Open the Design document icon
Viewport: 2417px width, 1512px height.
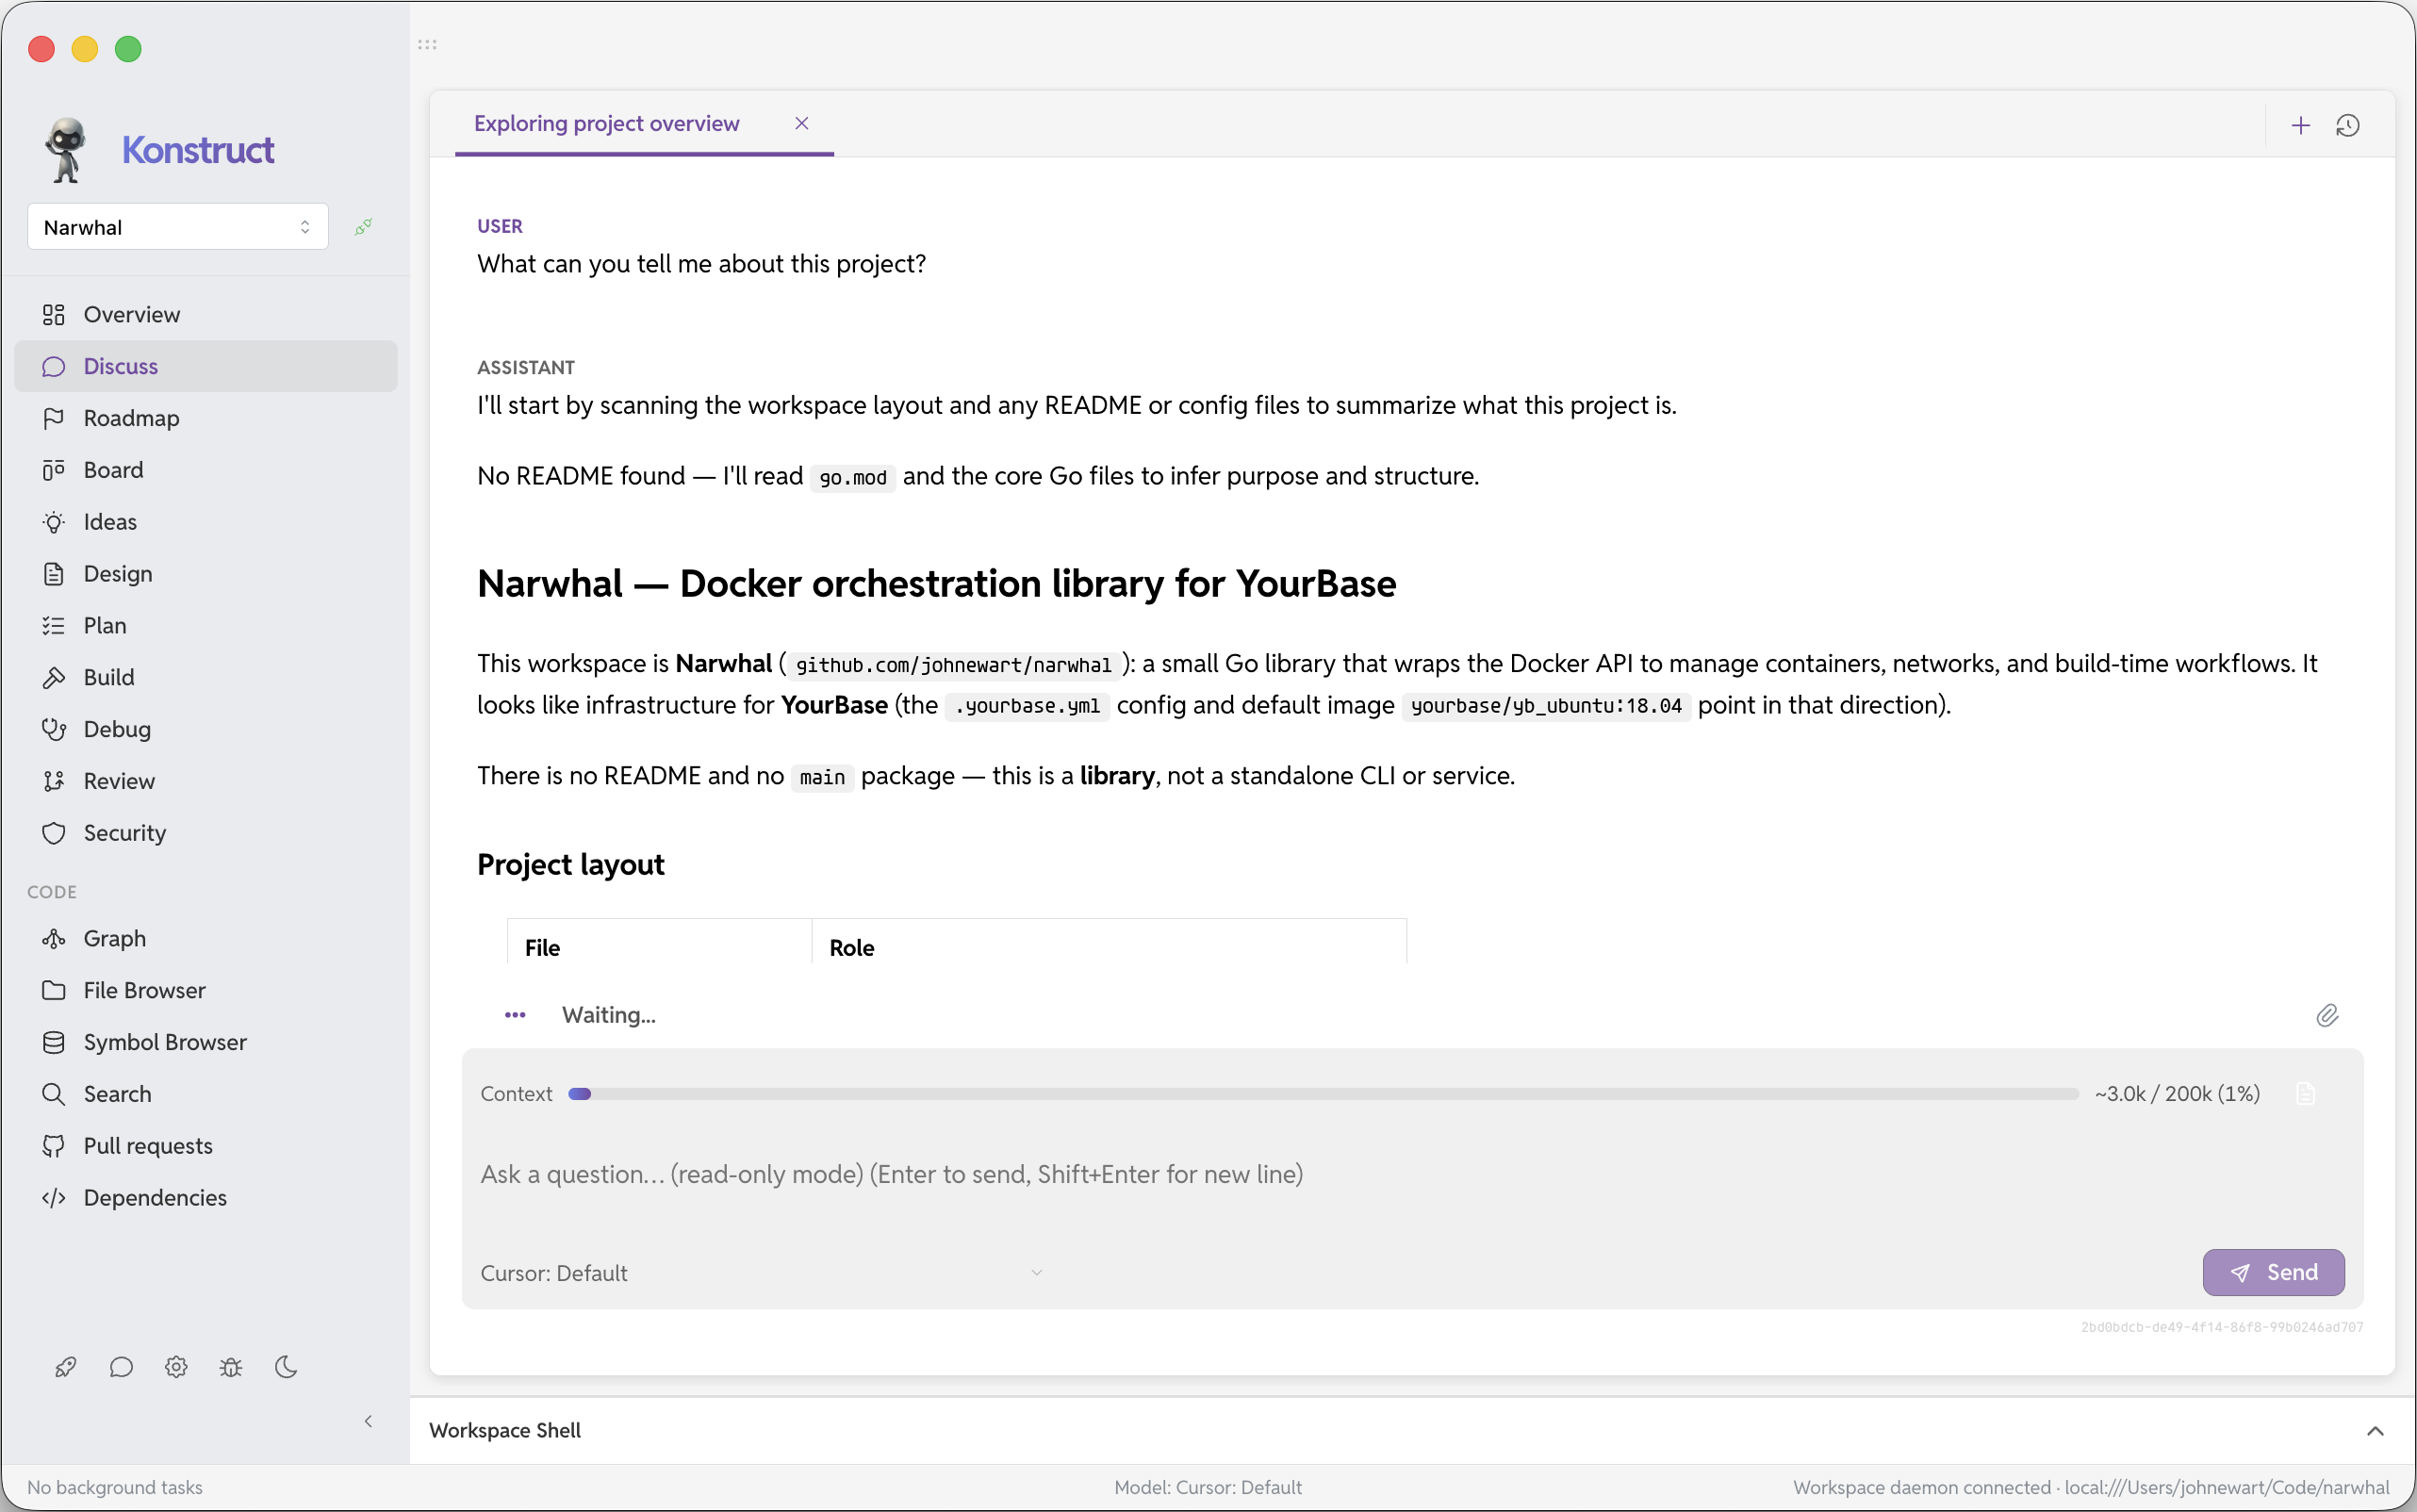(x=53, y=574)
